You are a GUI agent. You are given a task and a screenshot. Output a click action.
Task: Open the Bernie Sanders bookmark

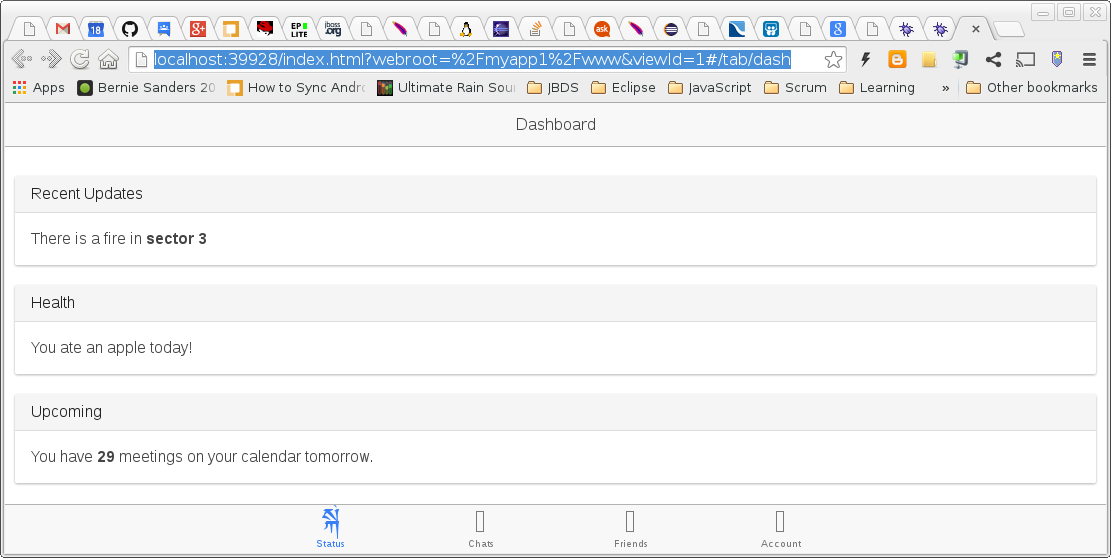coord(146,88)
